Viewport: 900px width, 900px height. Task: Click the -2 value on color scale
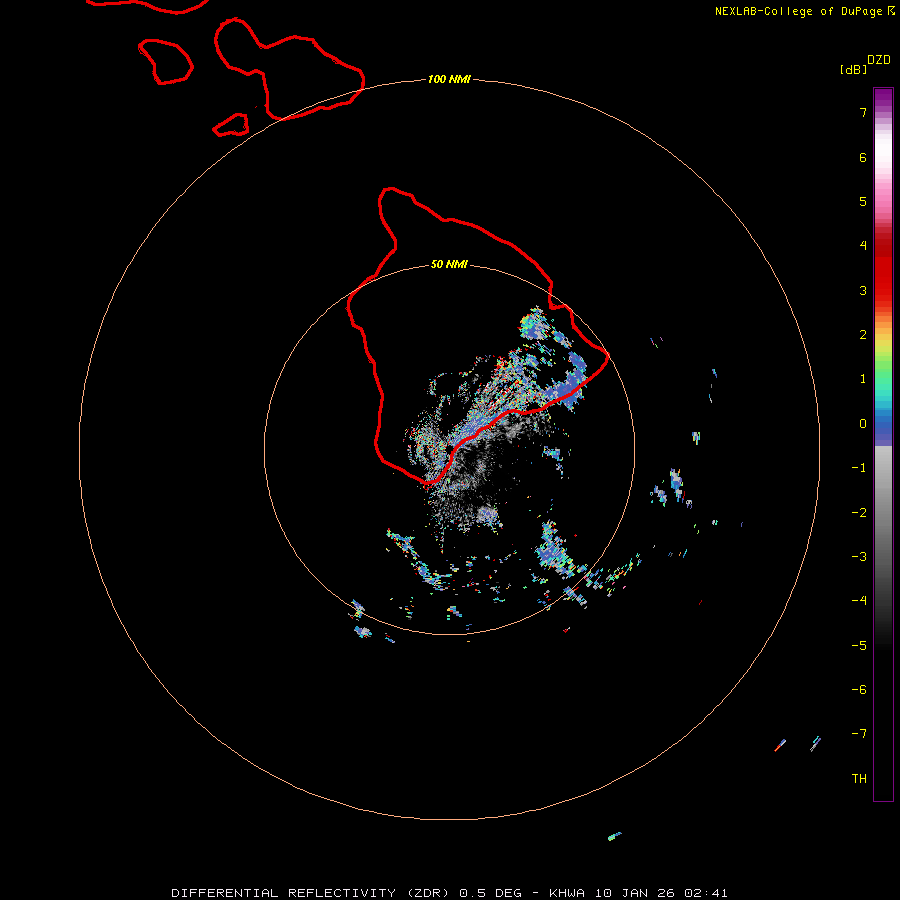point(859,513)
